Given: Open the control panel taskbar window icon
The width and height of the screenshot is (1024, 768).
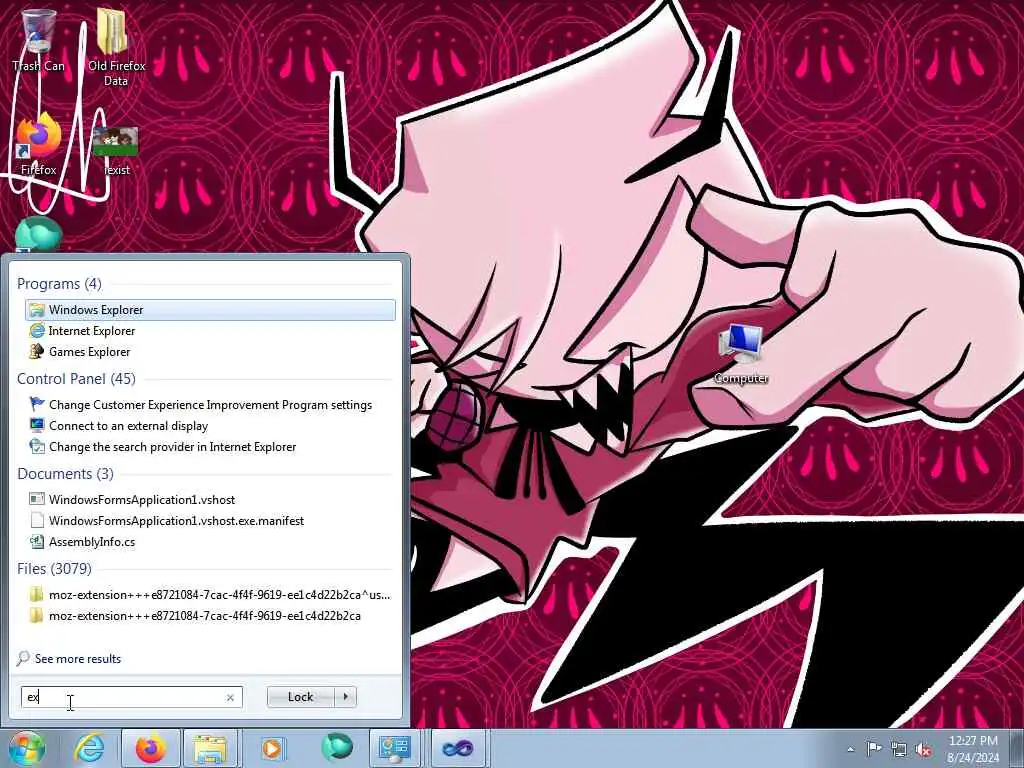Looking at the screenshot, I should pos(394,748).
